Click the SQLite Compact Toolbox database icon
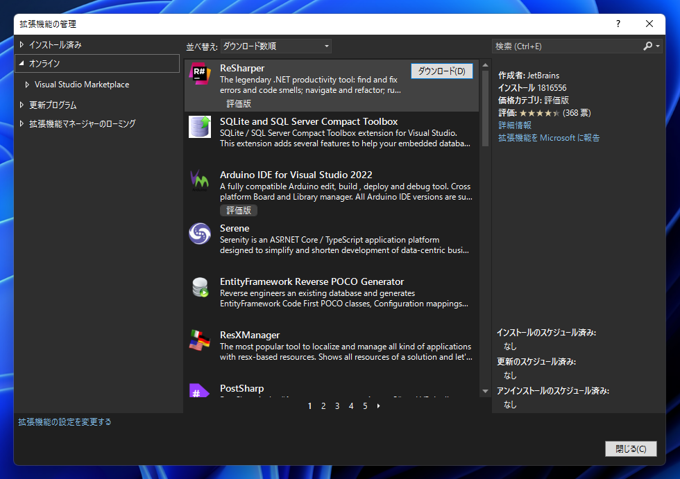Viewport: 680px width, 479px height. pos(200,127)
